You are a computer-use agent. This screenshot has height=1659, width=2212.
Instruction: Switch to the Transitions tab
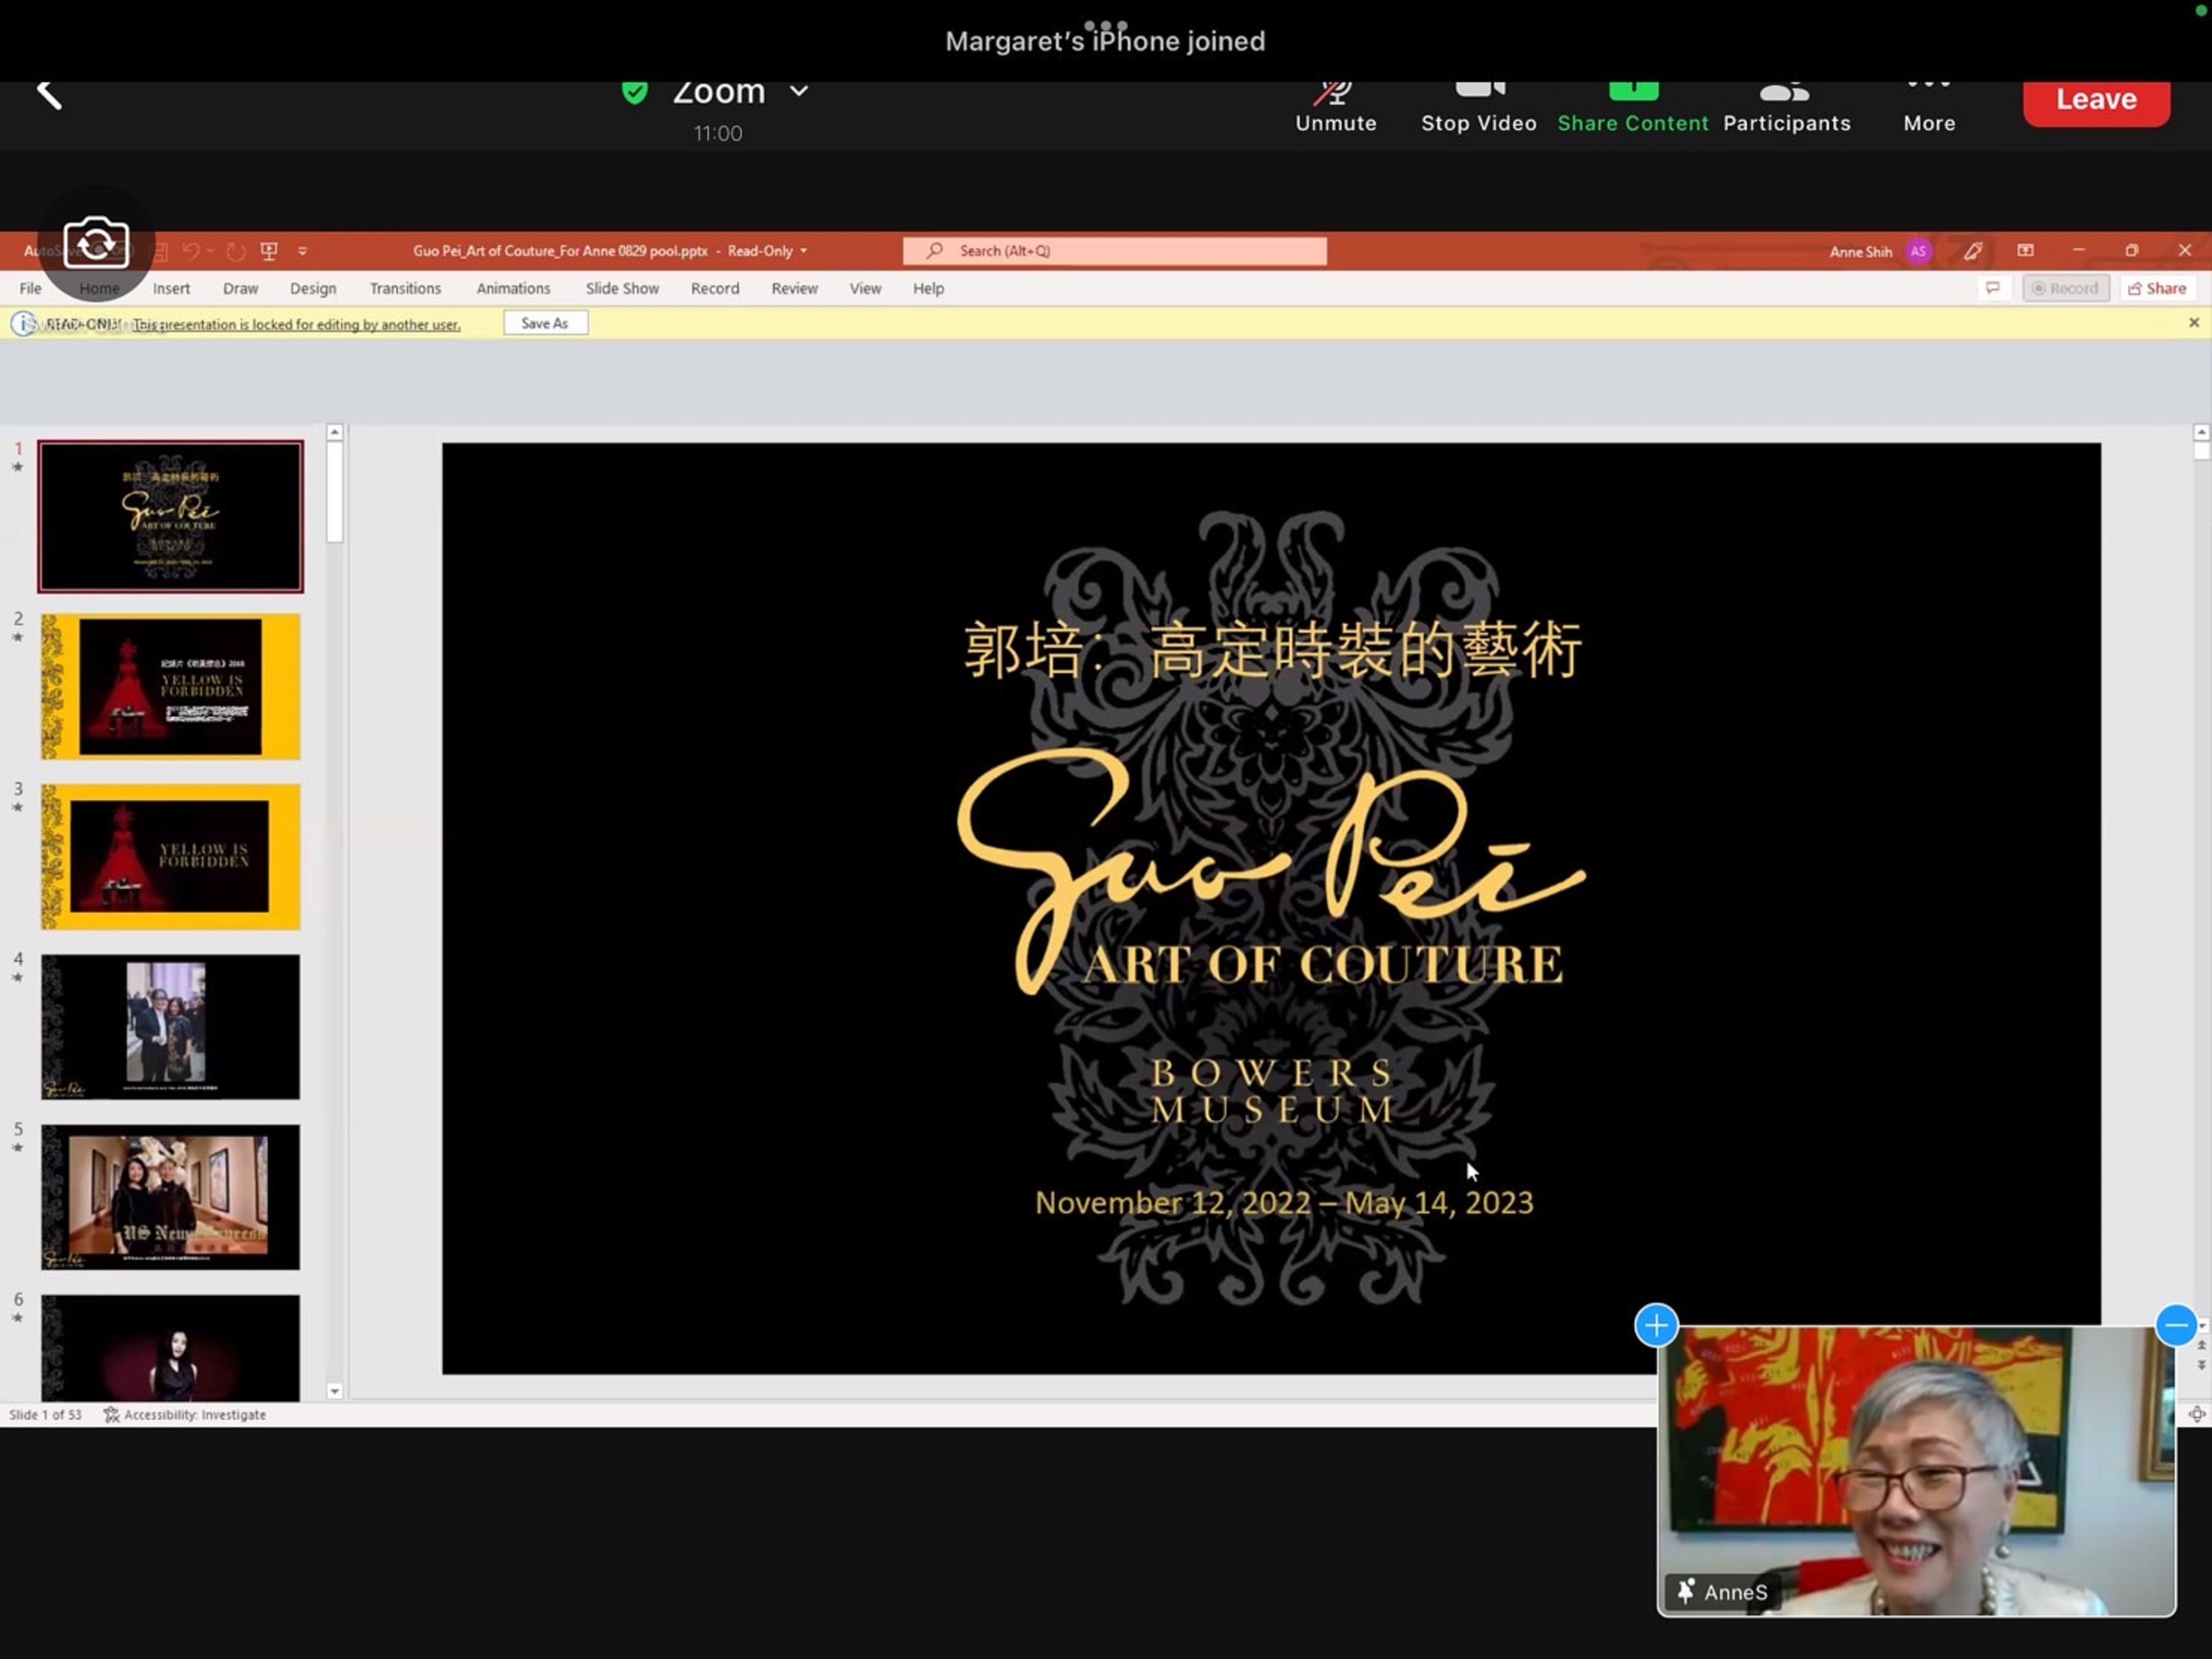coord(405,288)
